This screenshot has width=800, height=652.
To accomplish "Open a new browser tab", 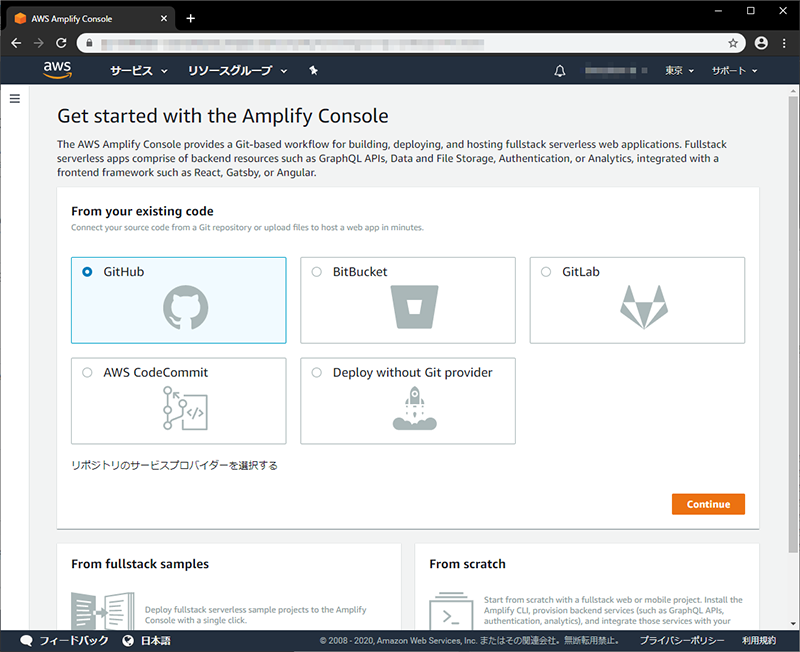I will [x=190, y=18].
